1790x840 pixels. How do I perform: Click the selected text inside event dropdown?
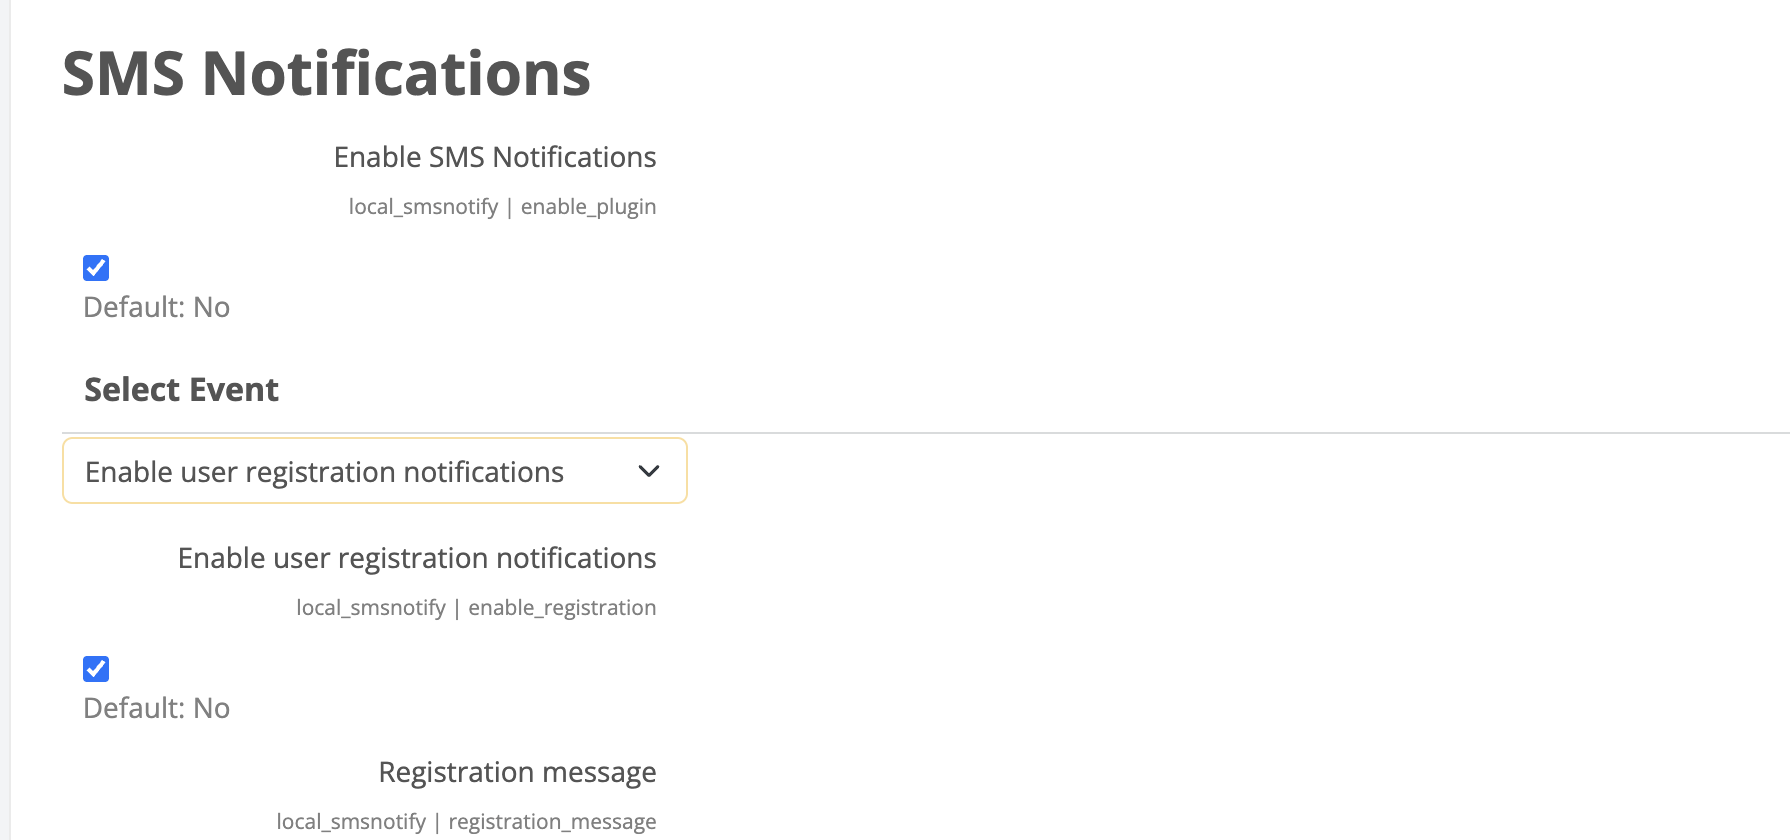pyautogui.click(x=324, y=472)
